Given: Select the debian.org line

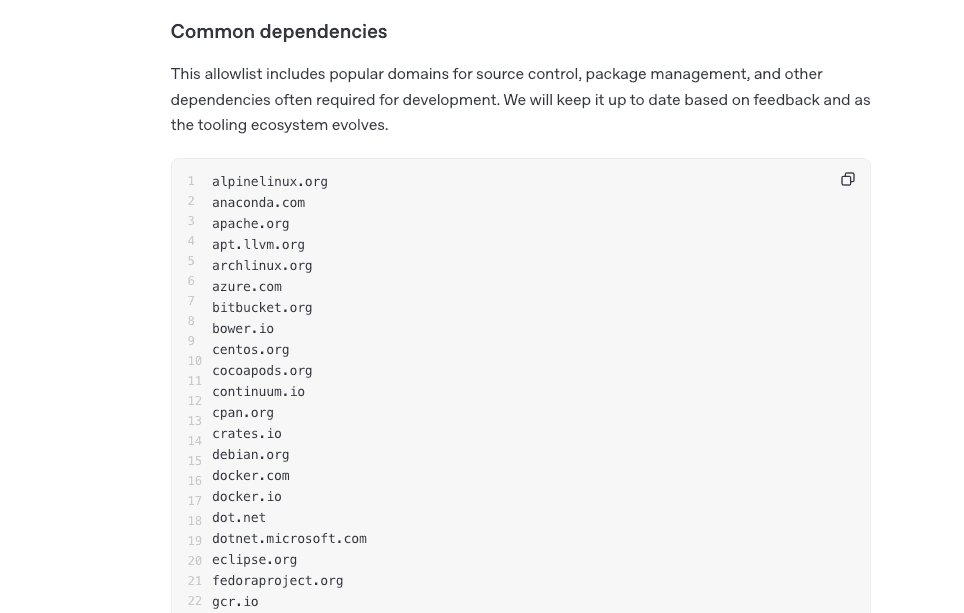Looking at the screenshot, I should click(x=251, y=454).
